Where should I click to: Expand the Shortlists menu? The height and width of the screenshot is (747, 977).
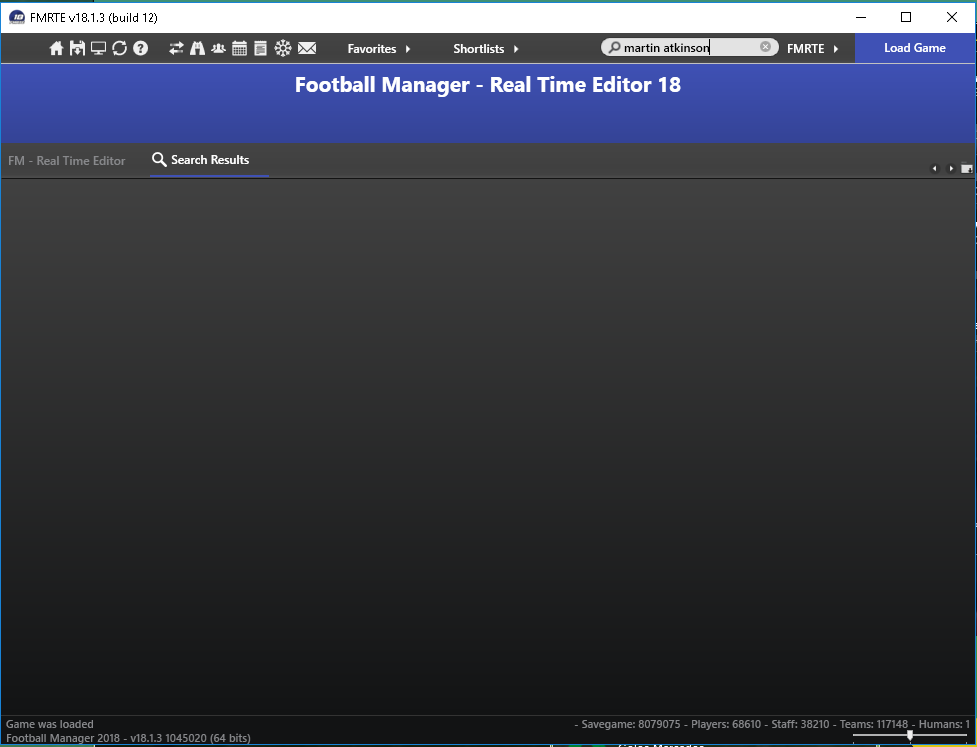[x=485, y=49]
